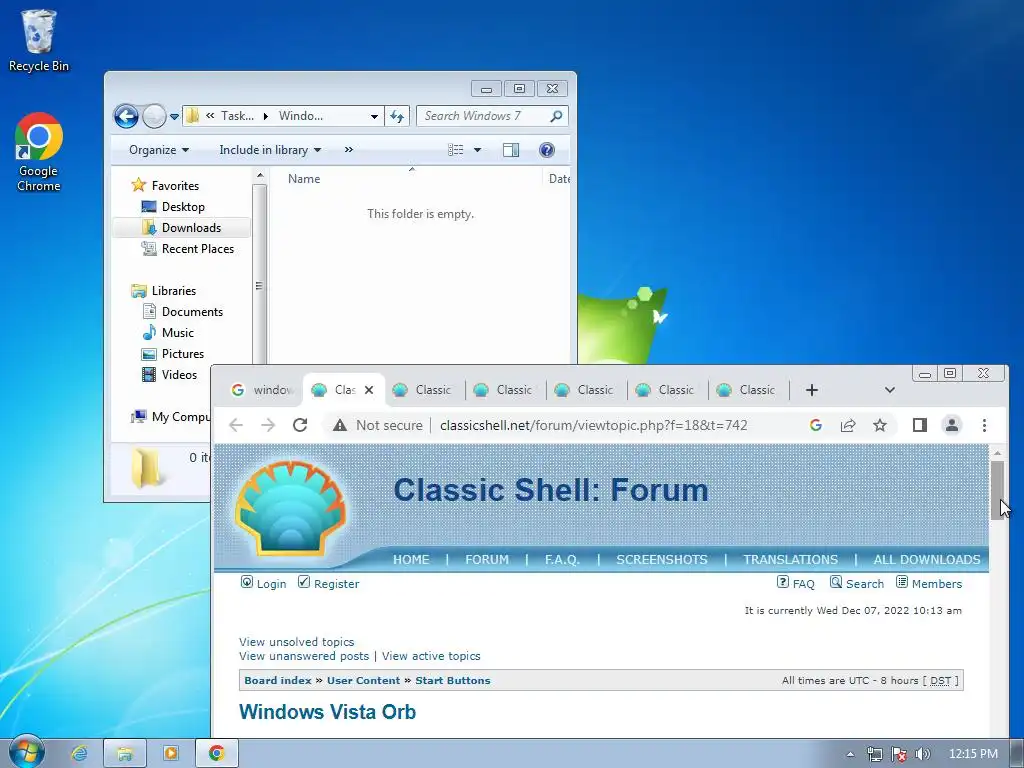
Task: Switch to third Chrome tab
Action: 422,390
